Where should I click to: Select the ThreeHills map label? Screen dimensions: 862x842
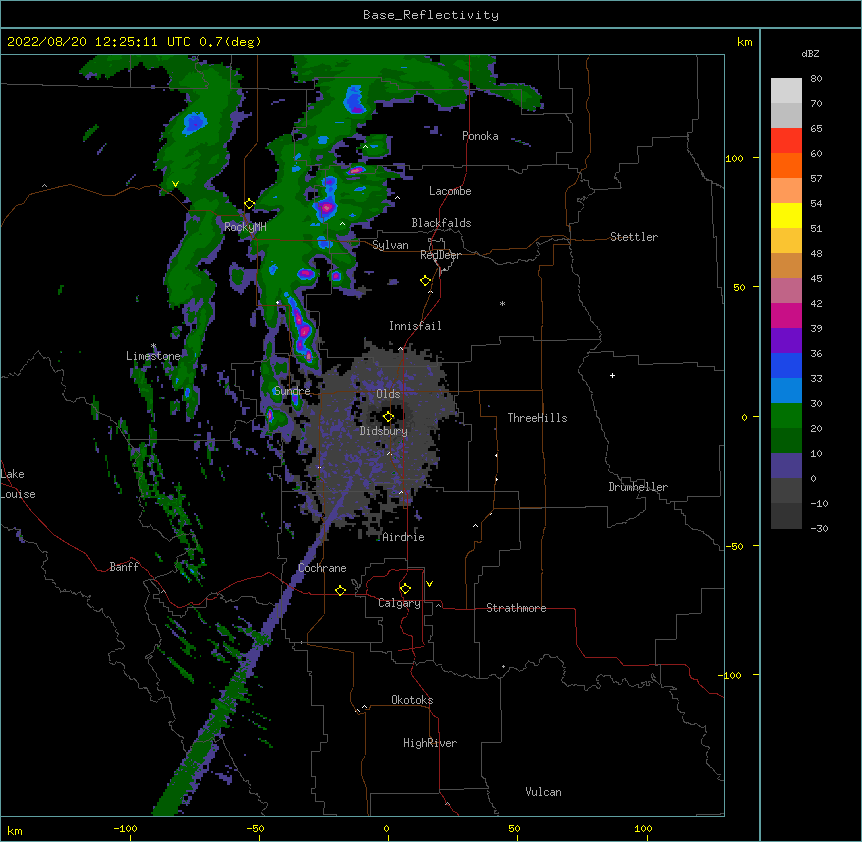[537, 418]
